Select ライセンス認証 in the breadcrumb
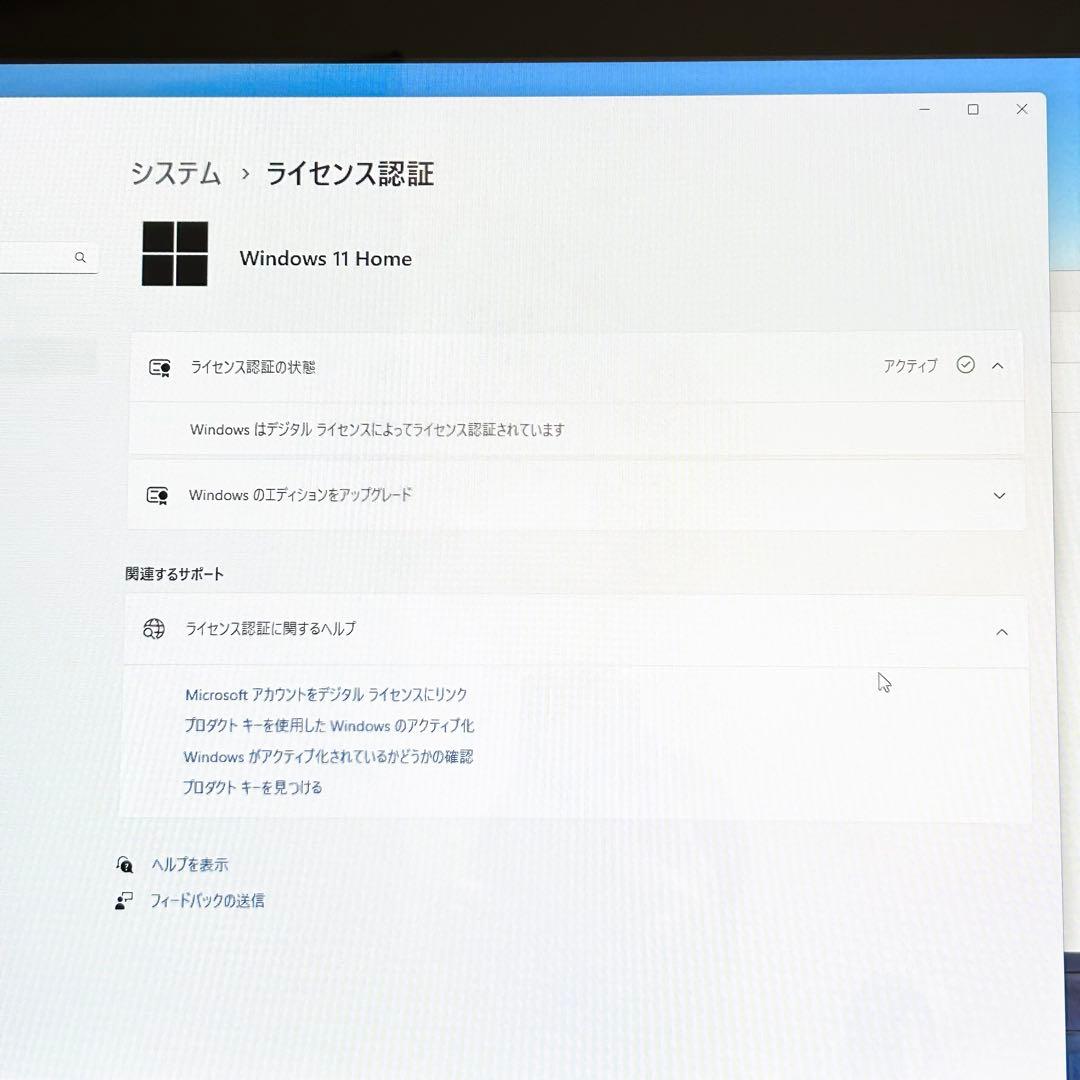 (x=349, y=174)
